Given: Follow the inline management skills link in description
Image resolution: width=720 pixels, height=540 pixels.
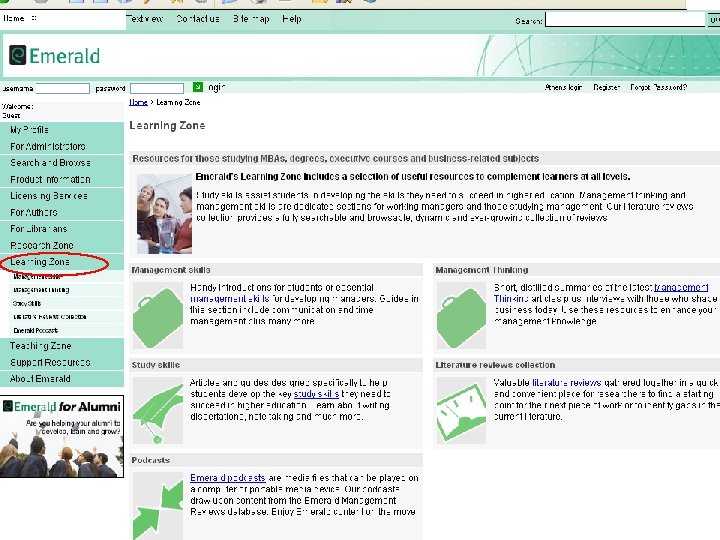Looking at the screenshot, I should (x=230, y=299).
